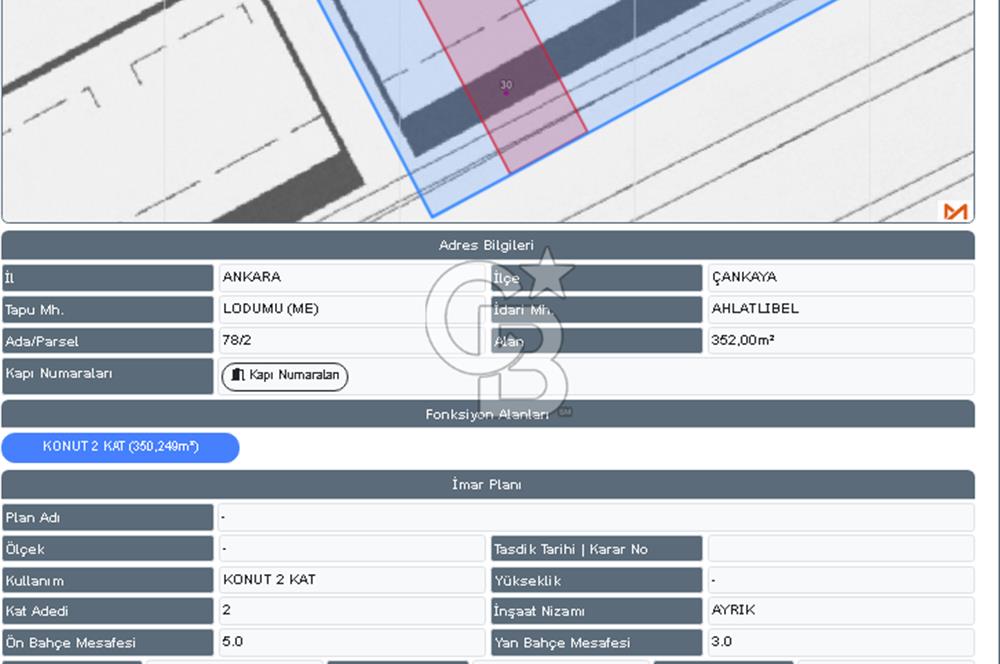Image resolution: width=1000 pixels, height=664 pixels.
Task: Click the Tasdik Tarihi | Karar No label
Action: [x=596, y=549]
